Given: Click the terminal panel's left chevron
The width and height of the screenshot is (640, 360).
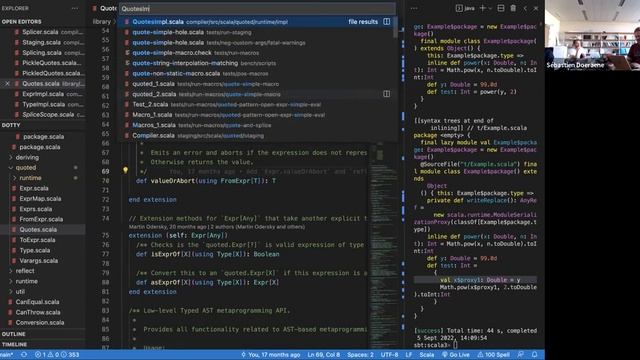Looking at the screenshot, I should click(525, 8).
